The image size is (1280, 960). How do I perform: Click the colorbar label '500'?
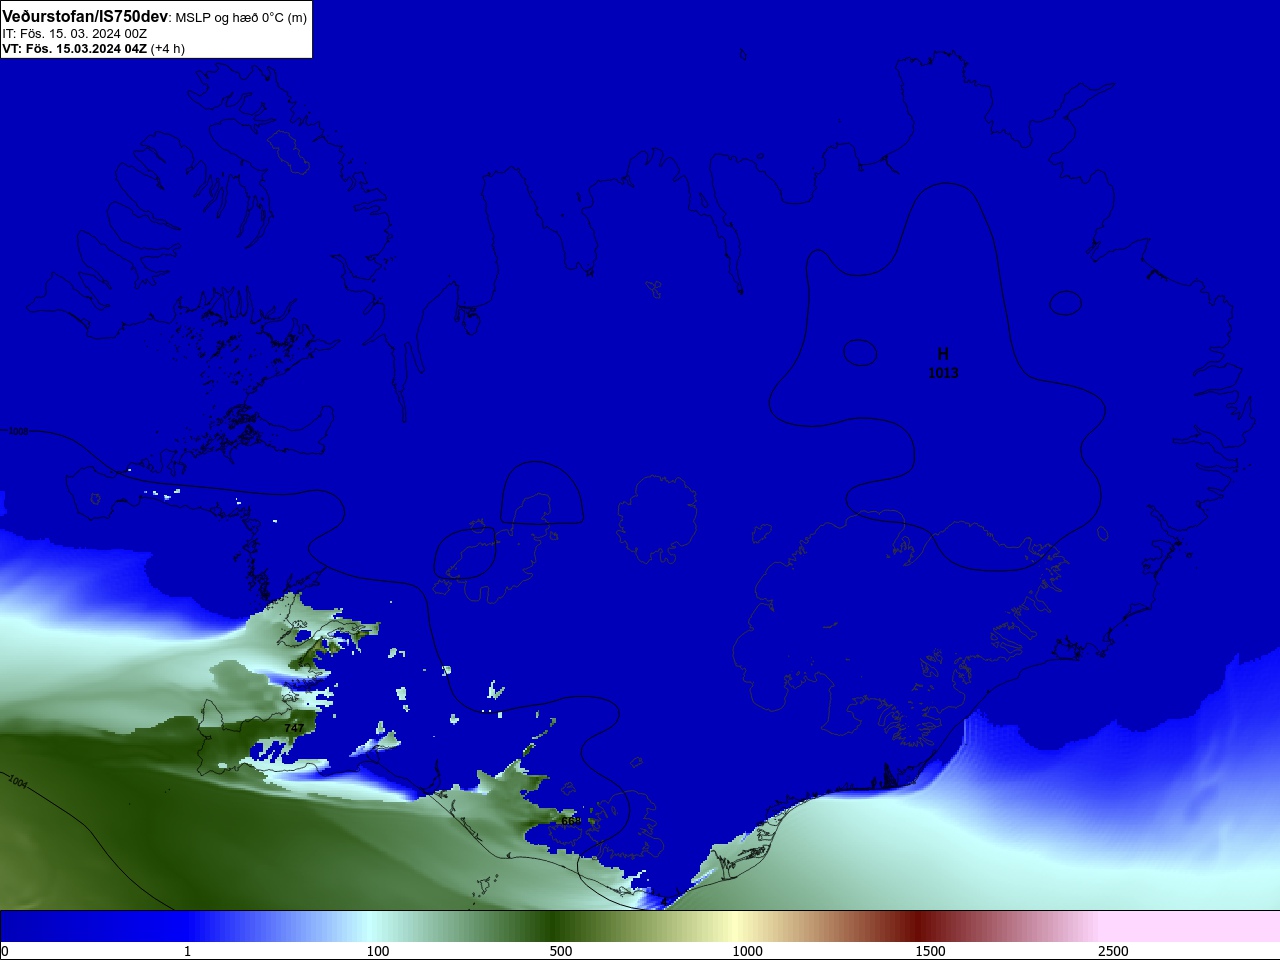pyautogui.click(x=561, y=951)
